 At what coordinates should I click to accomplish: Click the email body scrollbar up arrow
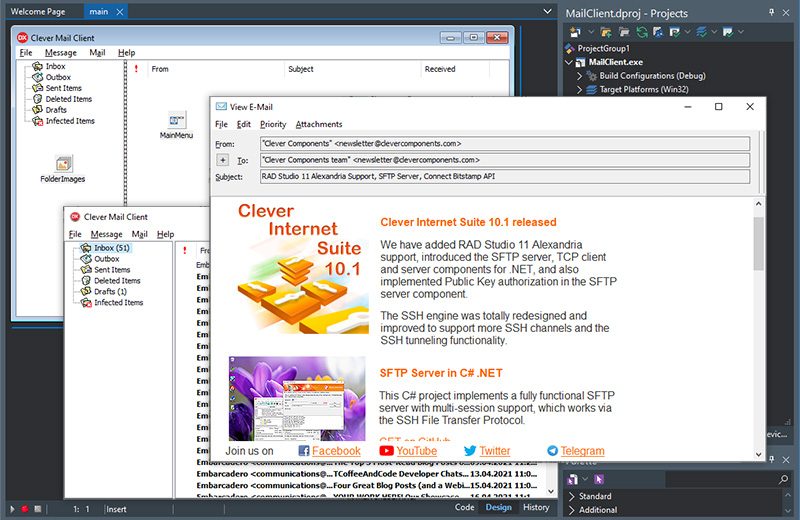758,204
